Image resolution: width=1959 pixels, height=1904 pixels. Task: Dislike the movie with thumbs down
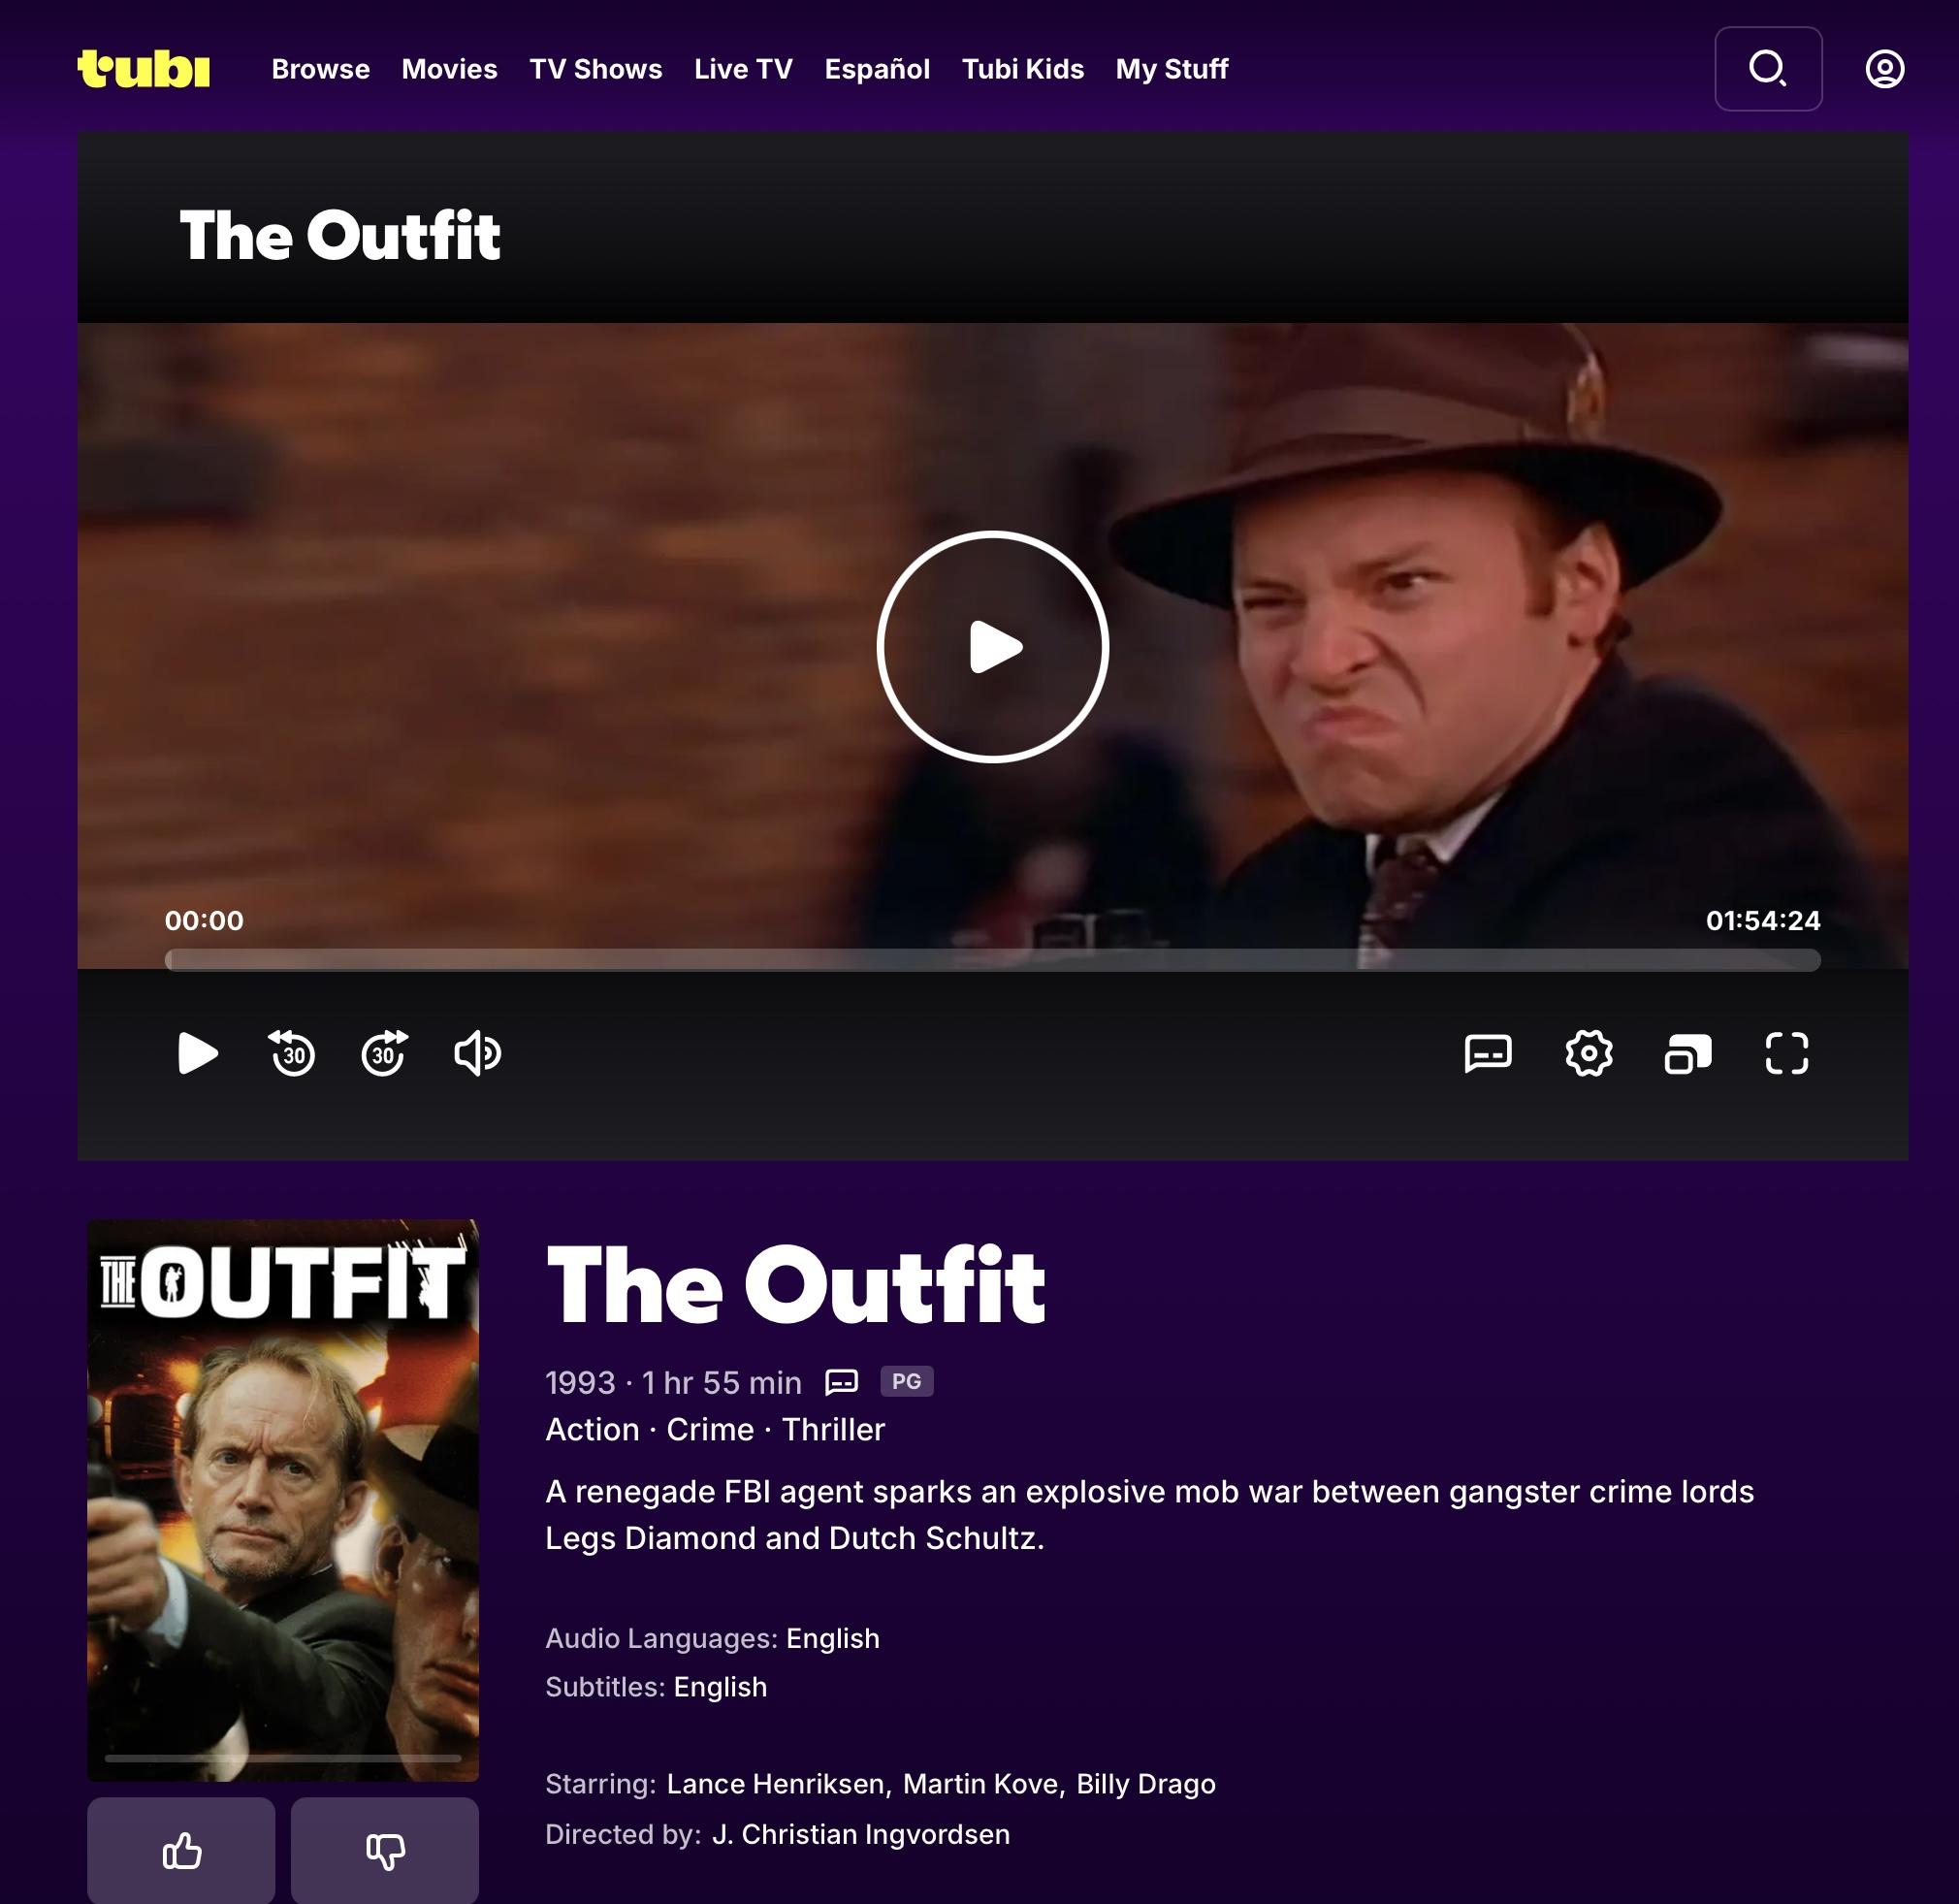tap(385, 1851)
